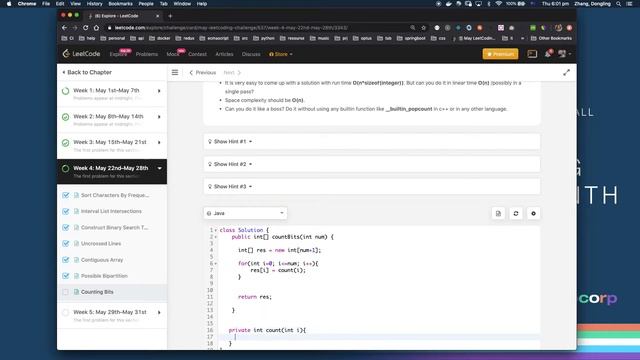This screenshot has width=640, height=360.
Task: Toggle checkbox for Uncrossed Lines
Action: click(66, 244)
